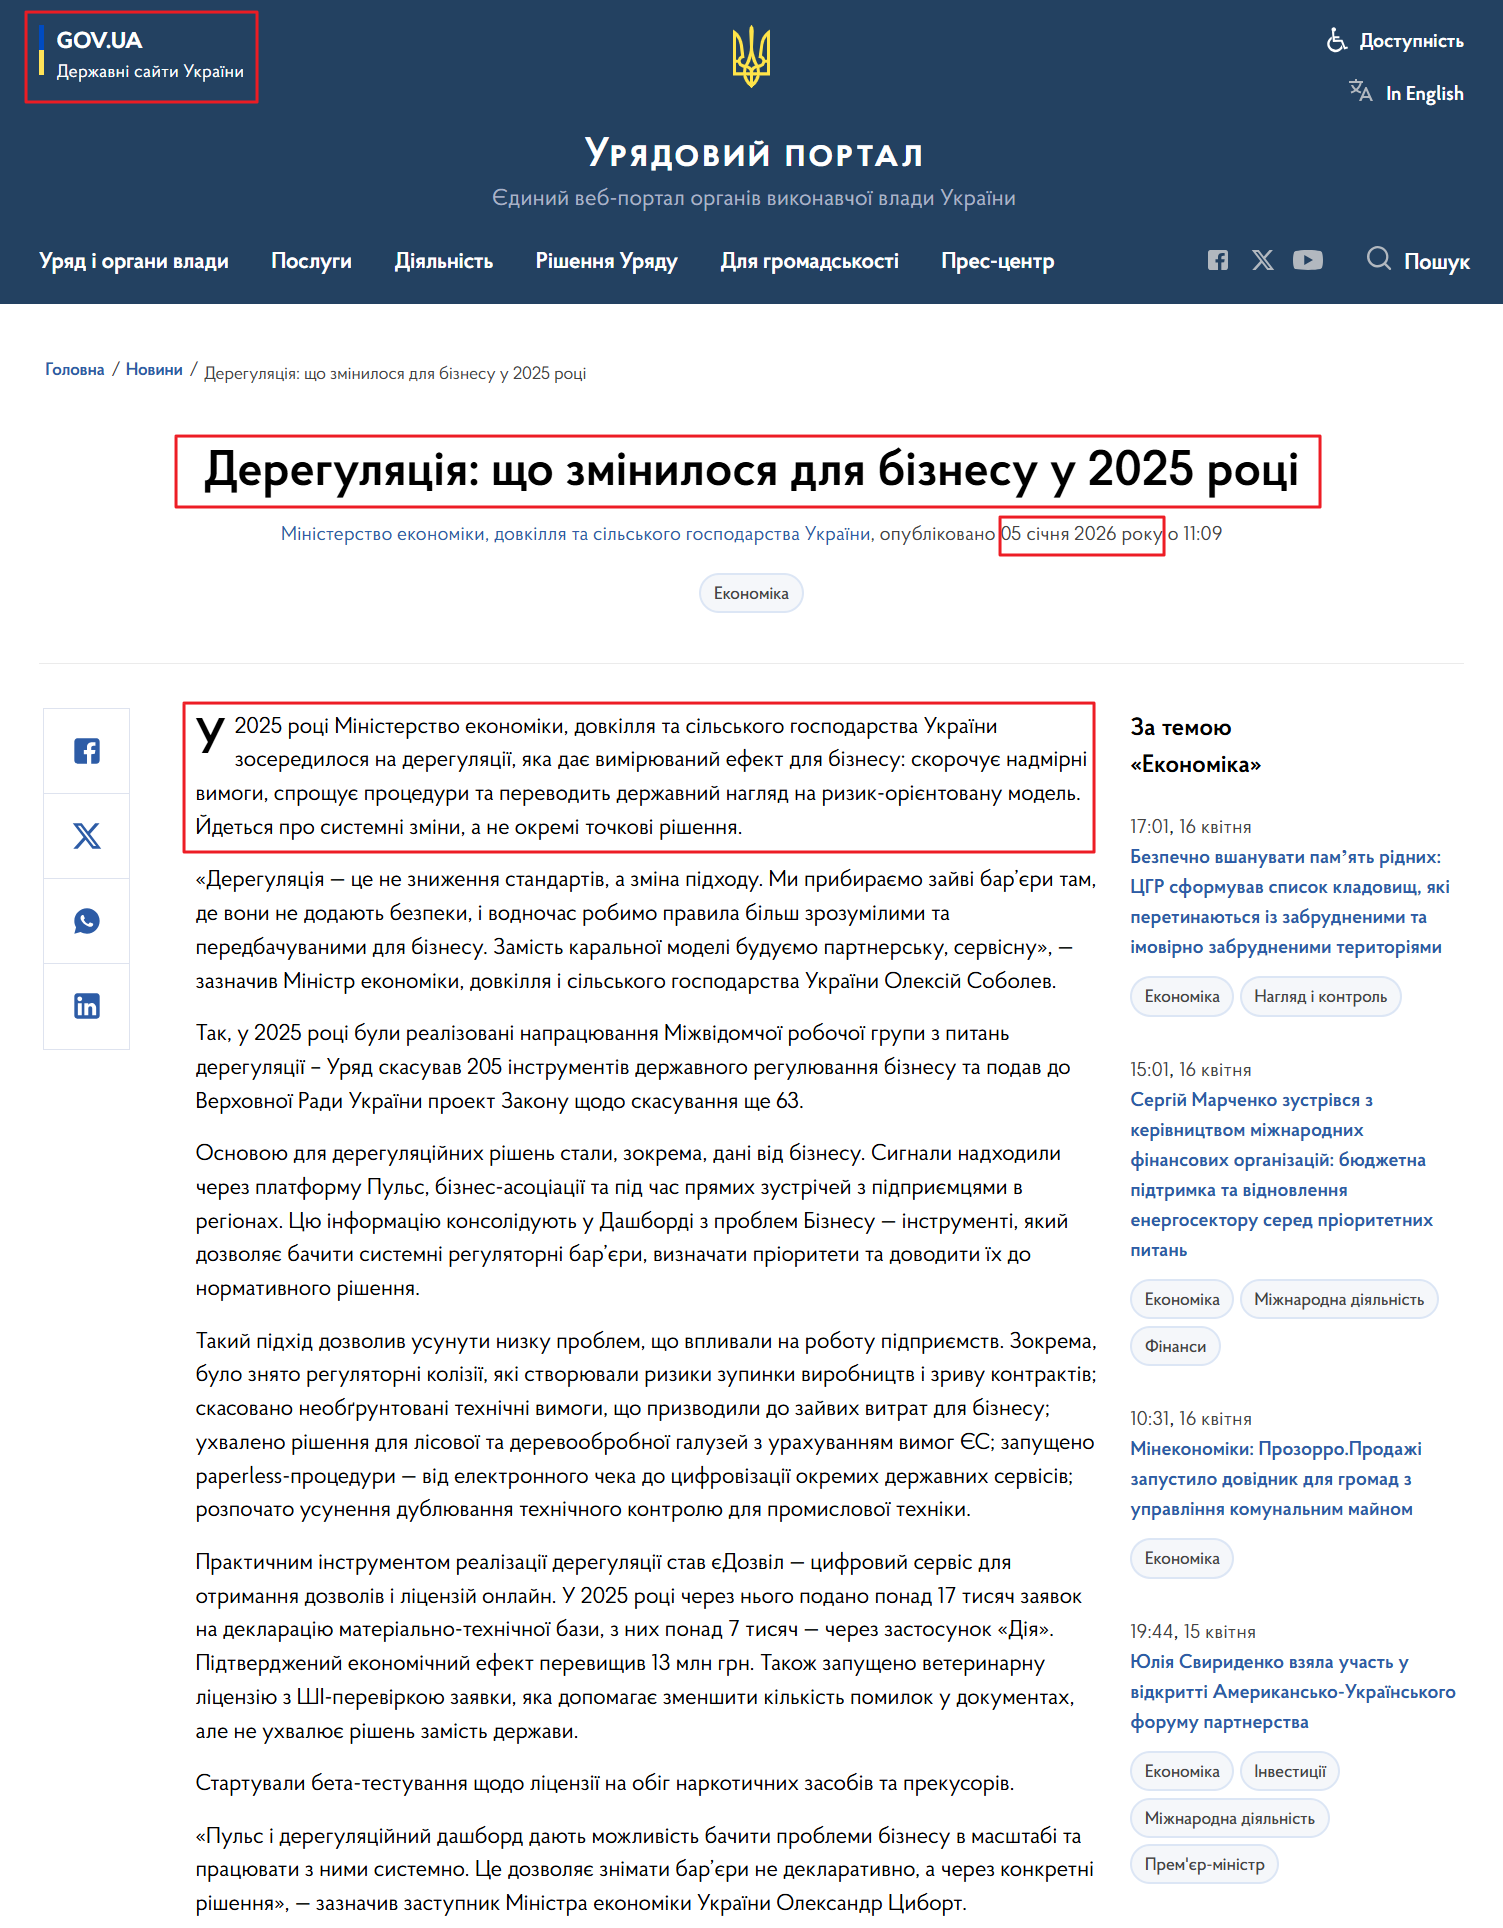Click the Прем'єр-міністр tag
Screen dimensions: 1503x1928
(1204, 1865)
